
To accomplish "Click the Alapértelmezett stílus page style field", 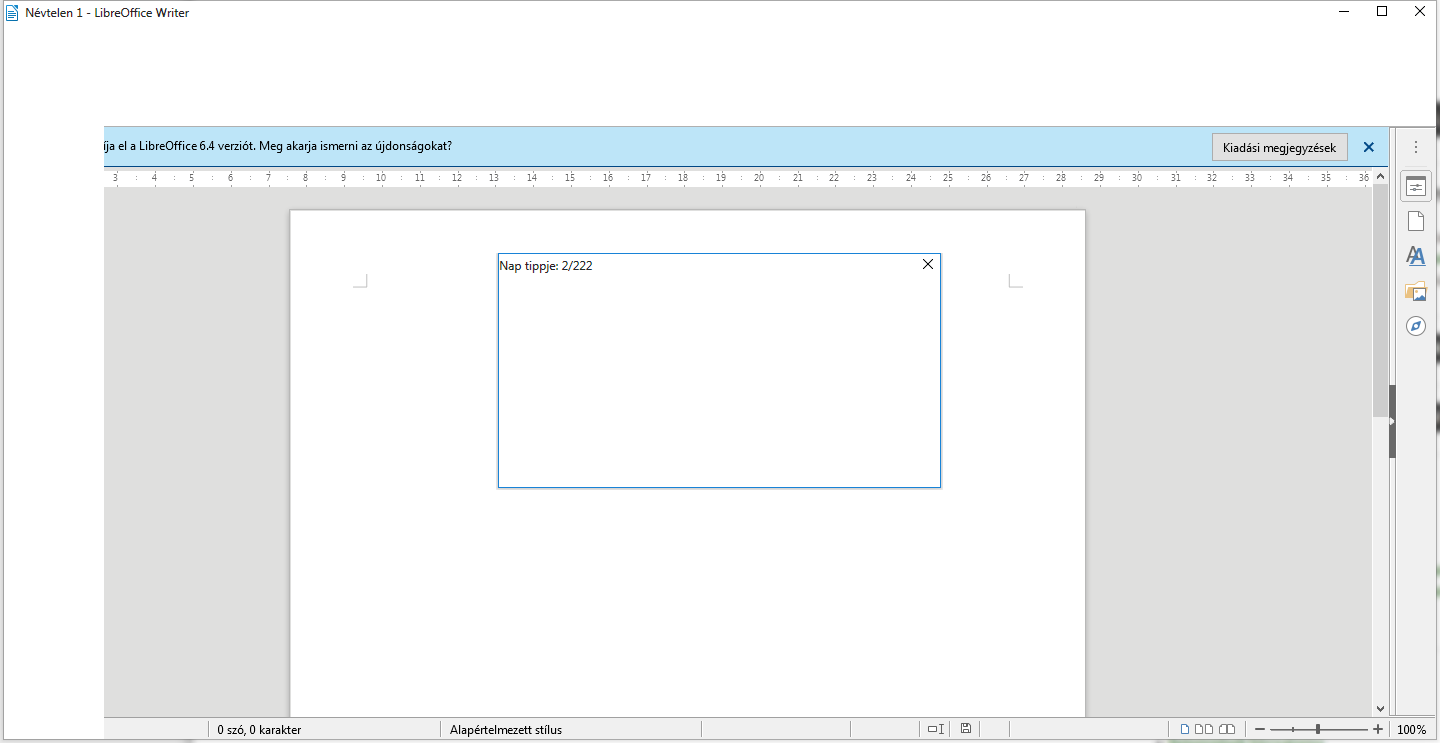I will (x=506, y=729).
